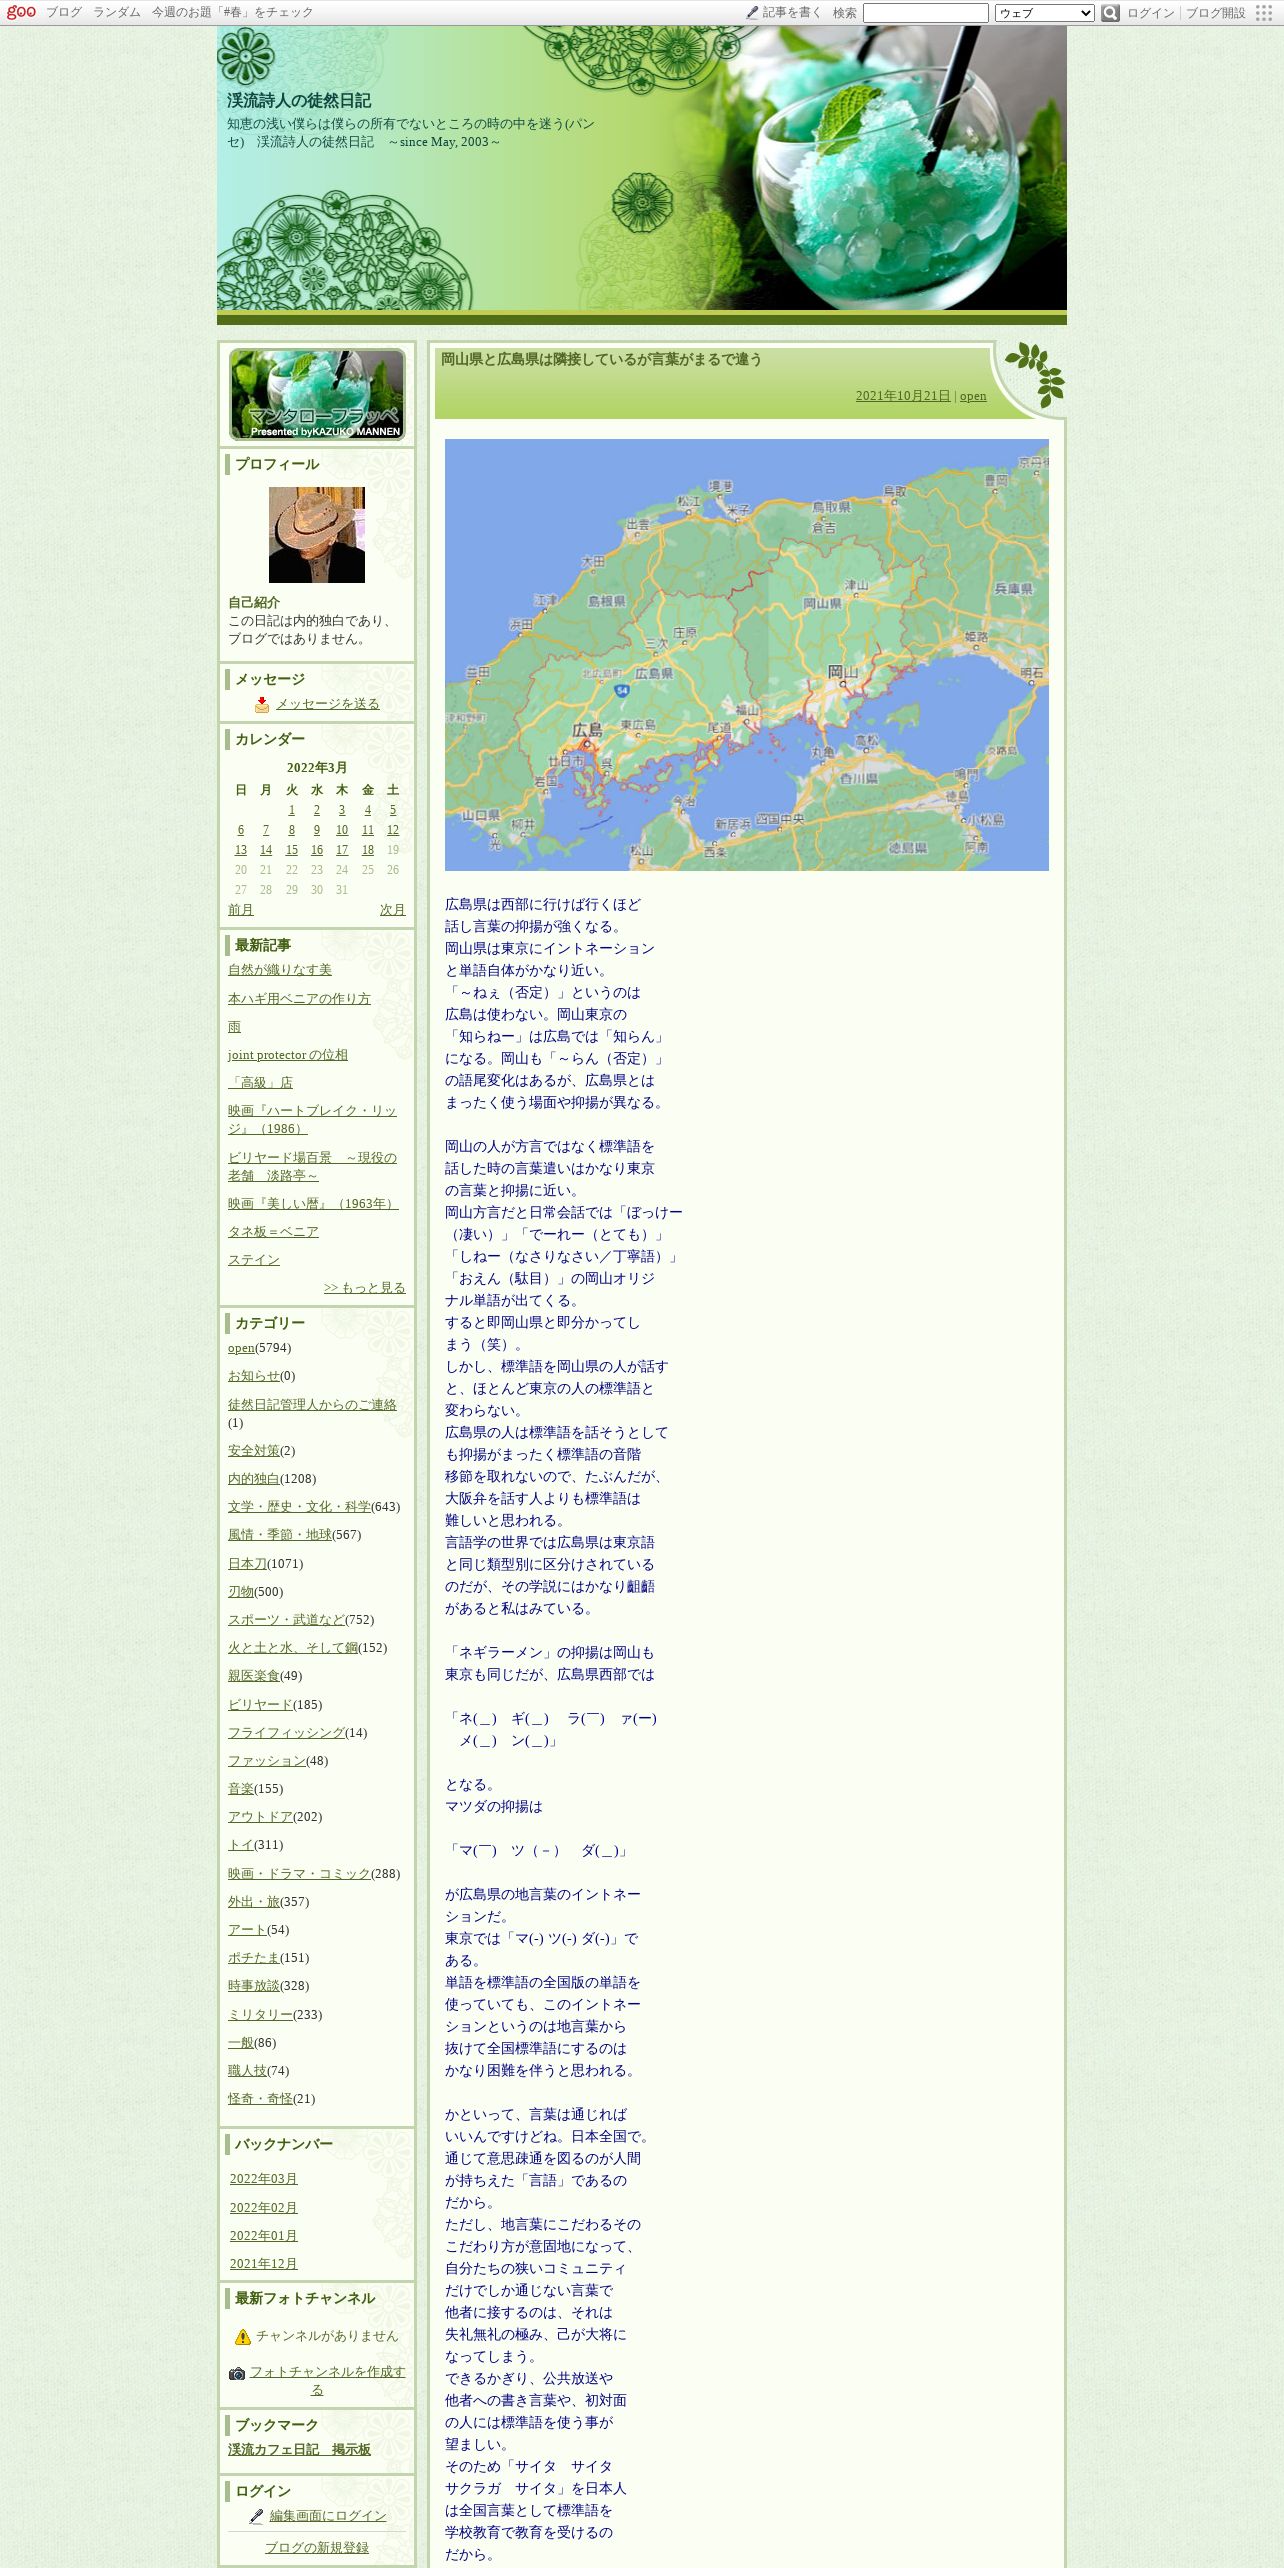Image resolution: width=1284 pixels, height=2568 pixels.
Task: Open the フライフィッシング category
Action: point(286,1733)
